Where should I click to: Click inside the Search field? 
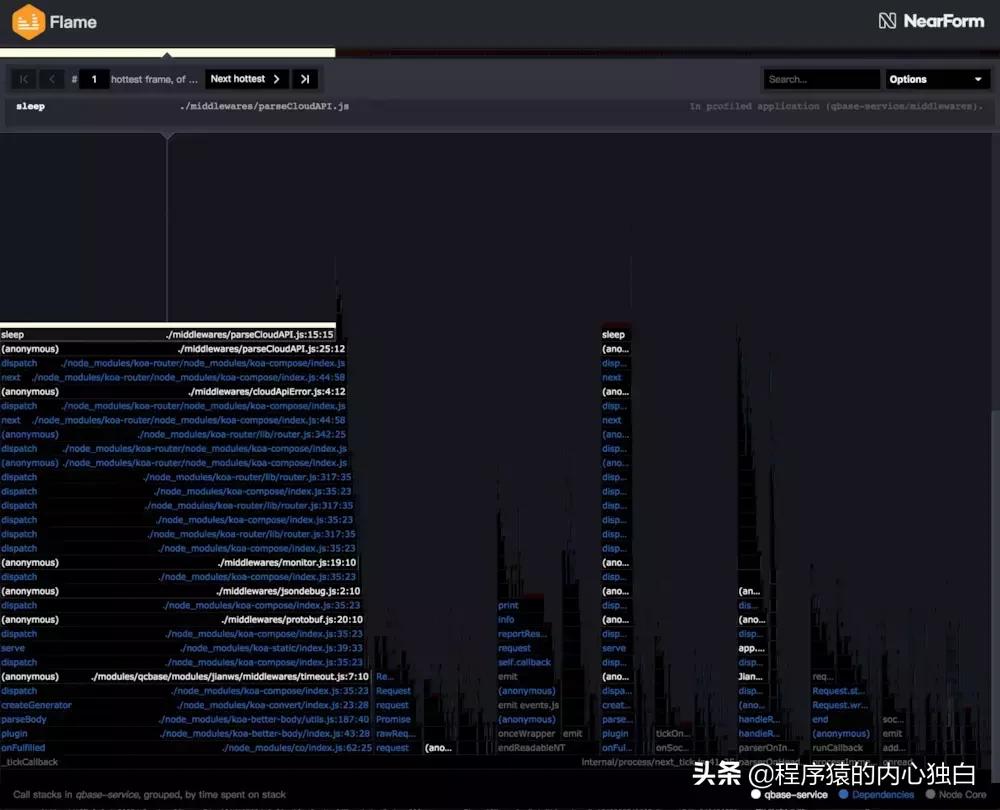[x=822, y=78]
